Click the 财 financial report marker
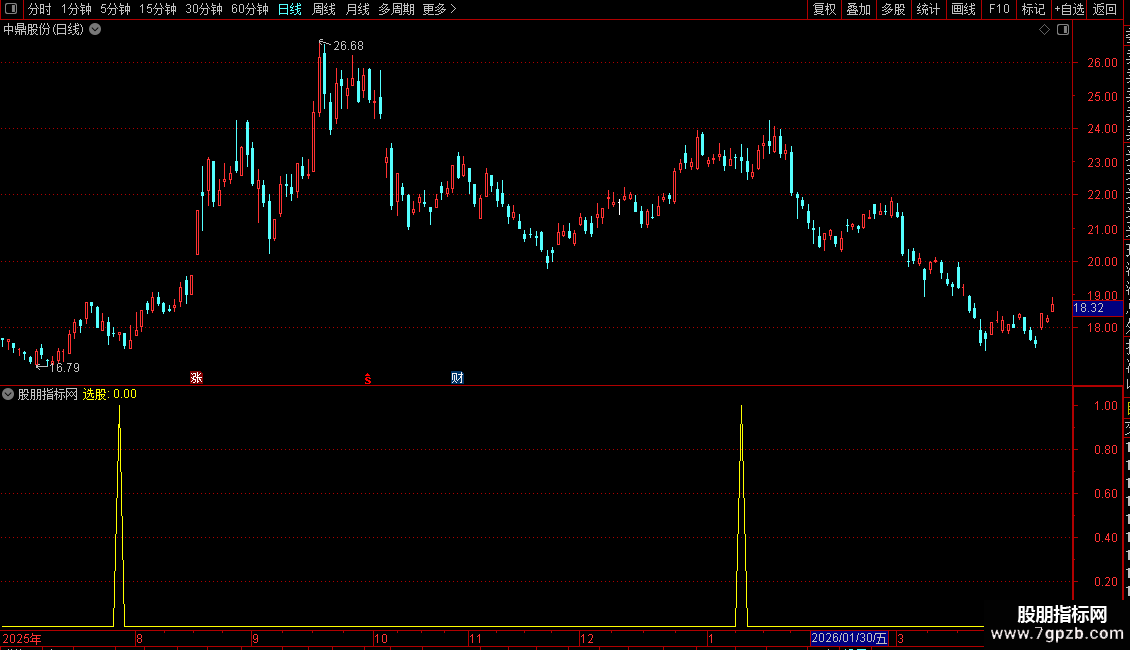This screenshot has width=1130, height=650. pos(457,378)
